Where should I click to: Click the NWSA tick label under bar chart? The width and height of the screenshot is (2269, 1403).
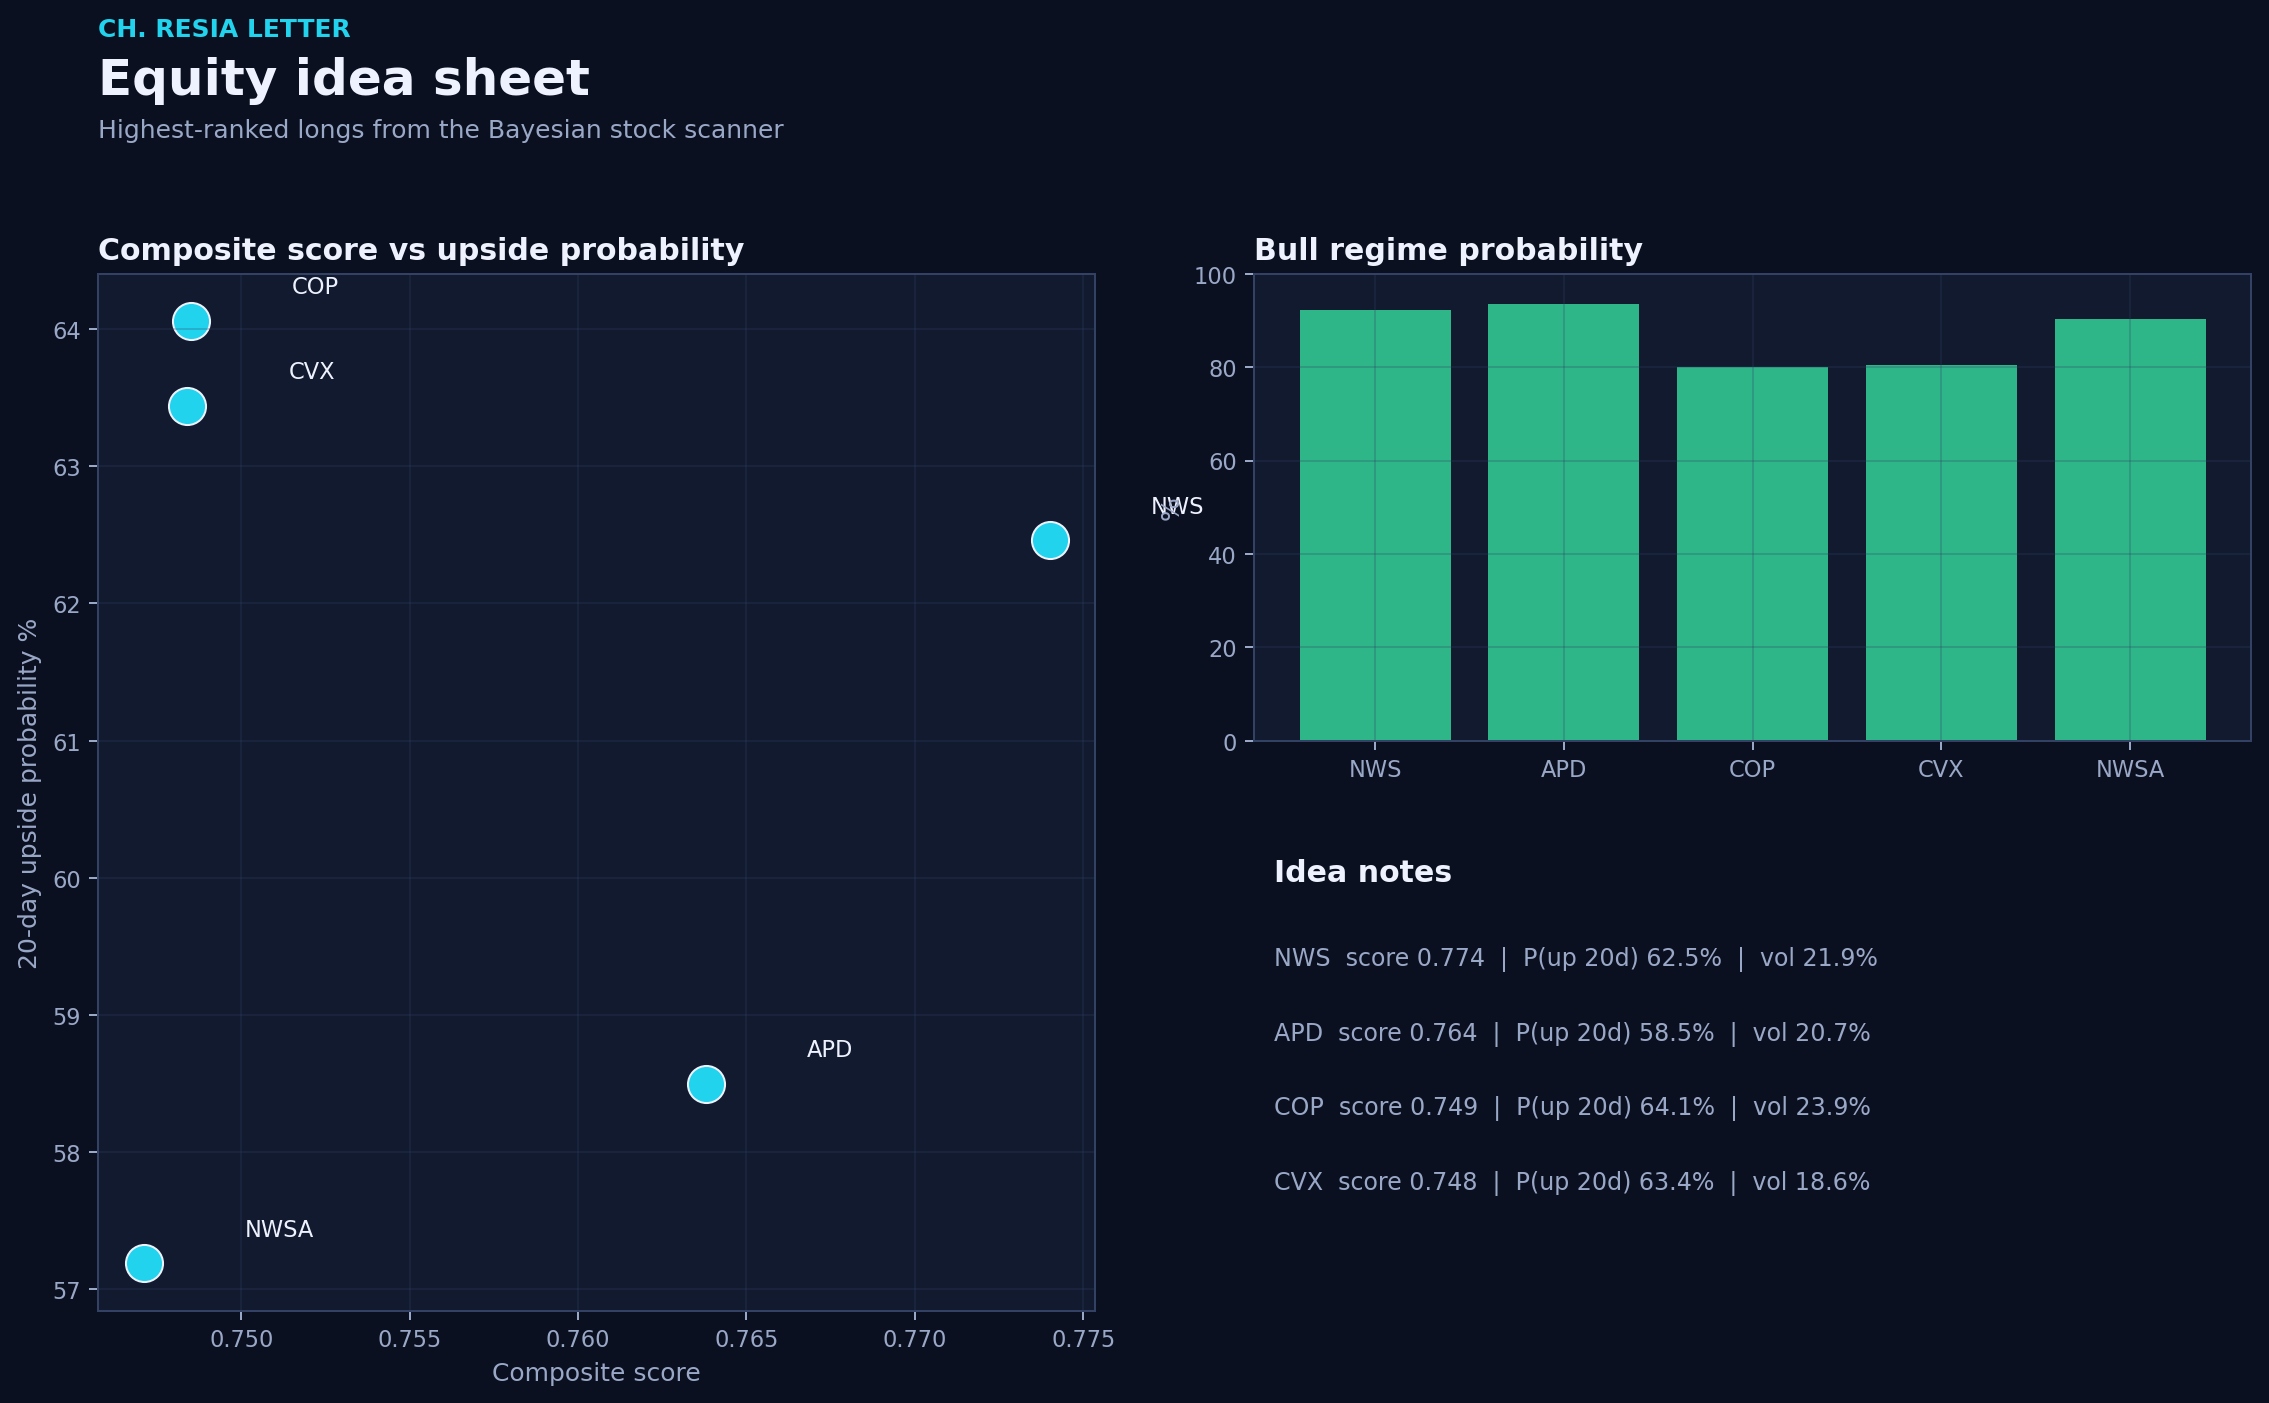[2130, 769]
